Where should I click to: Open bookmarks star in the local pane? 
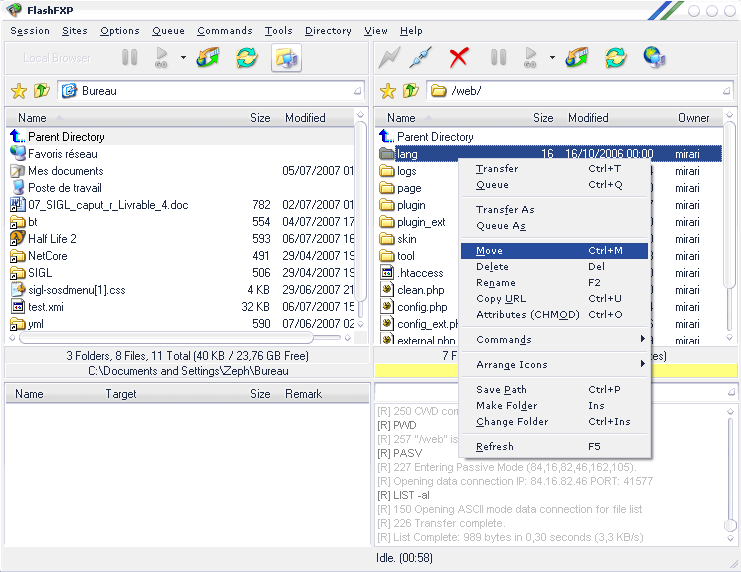(18, 91)
